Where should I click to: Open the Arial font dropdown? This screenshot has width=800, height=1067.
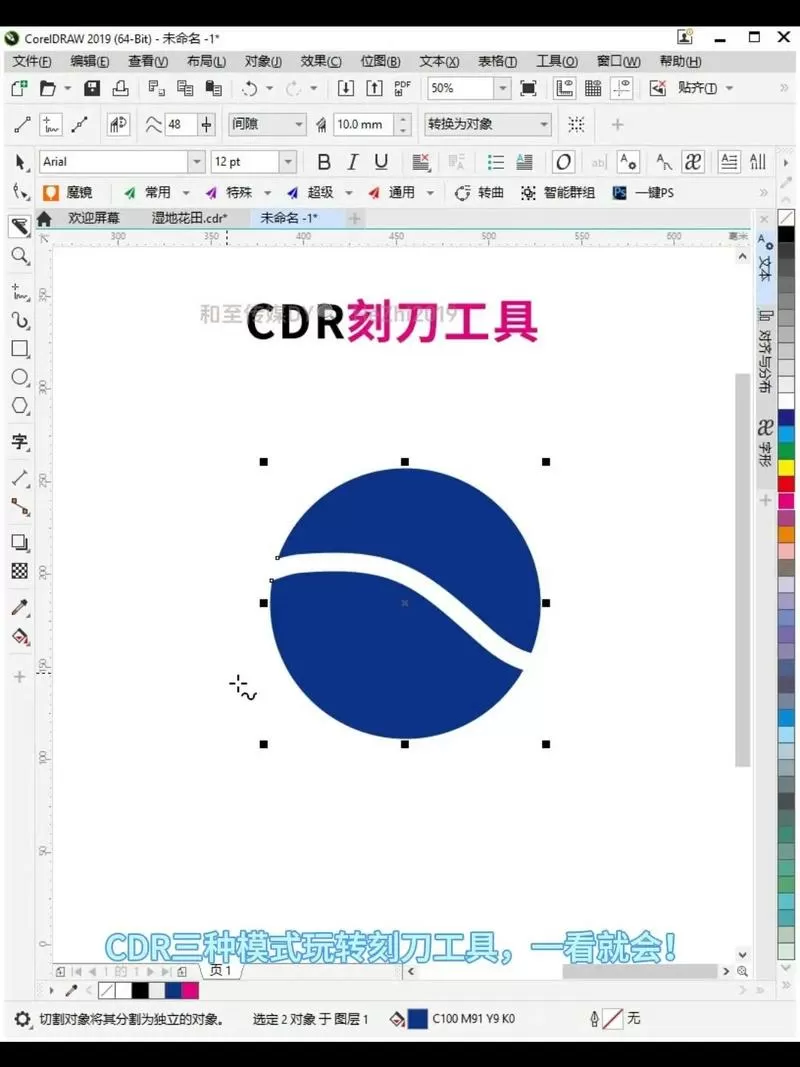tap(197, 162)
